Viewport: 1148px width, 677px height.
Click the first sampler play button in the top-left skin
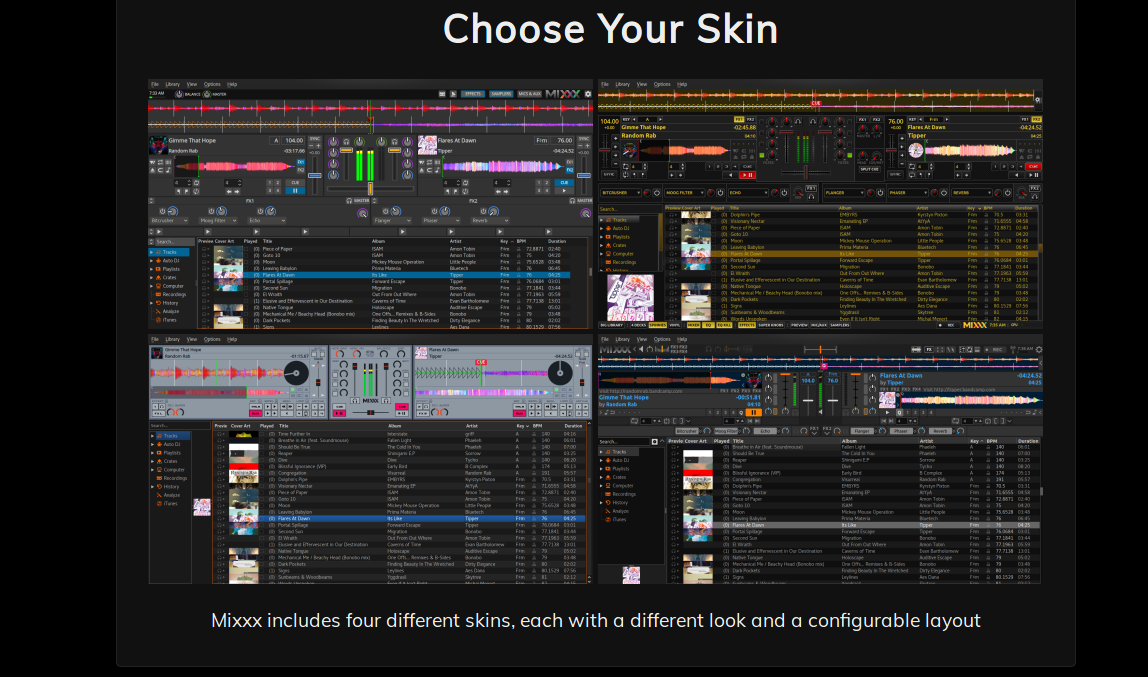click(x=159, y=231)
